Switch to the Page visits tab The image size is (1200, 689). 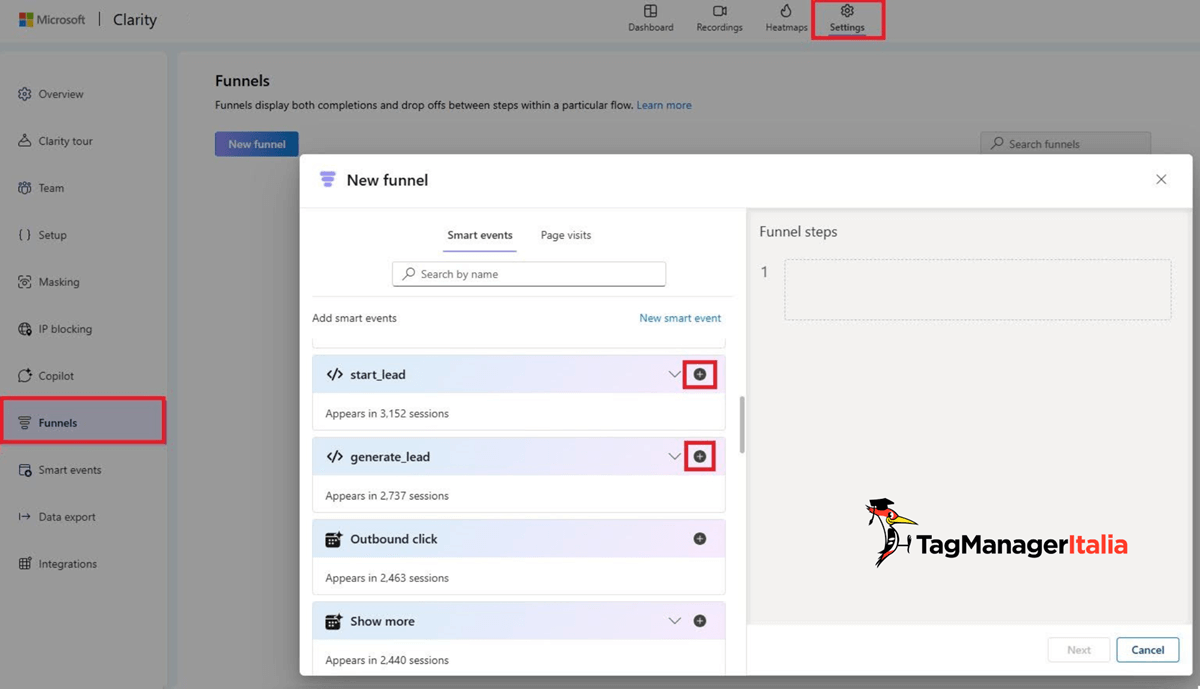tap(566, 235)
